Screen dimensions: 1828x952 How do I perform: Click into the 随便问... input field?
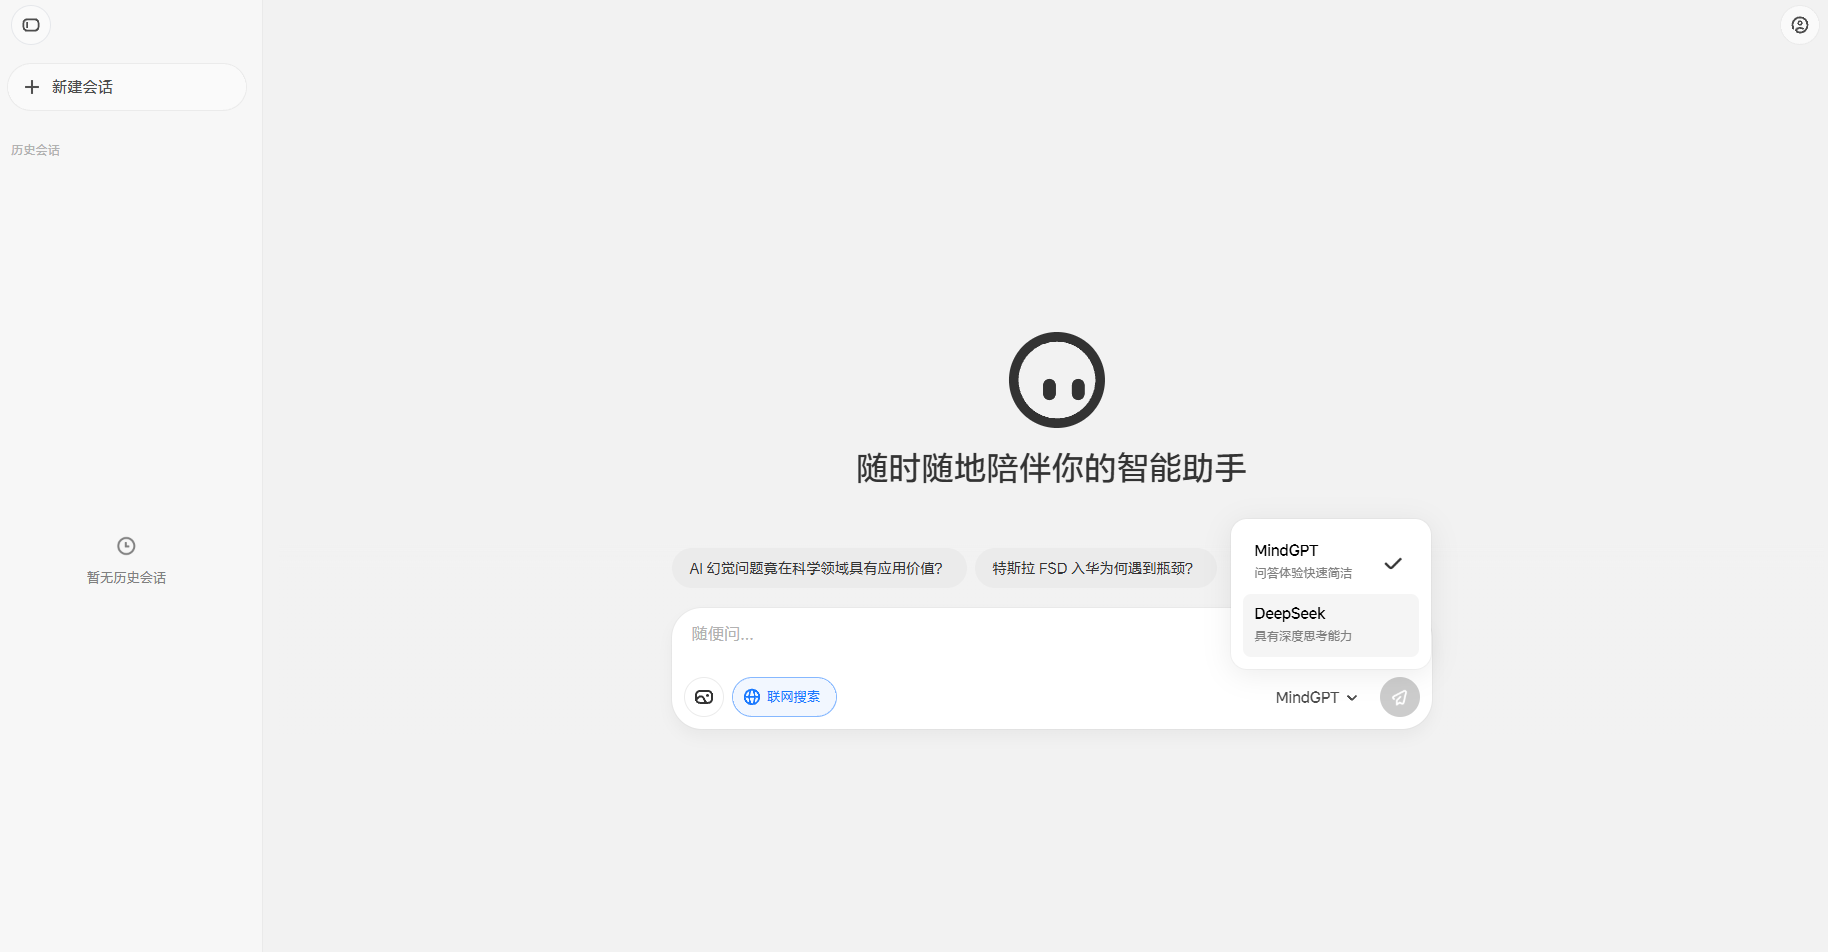[1051, 634]
